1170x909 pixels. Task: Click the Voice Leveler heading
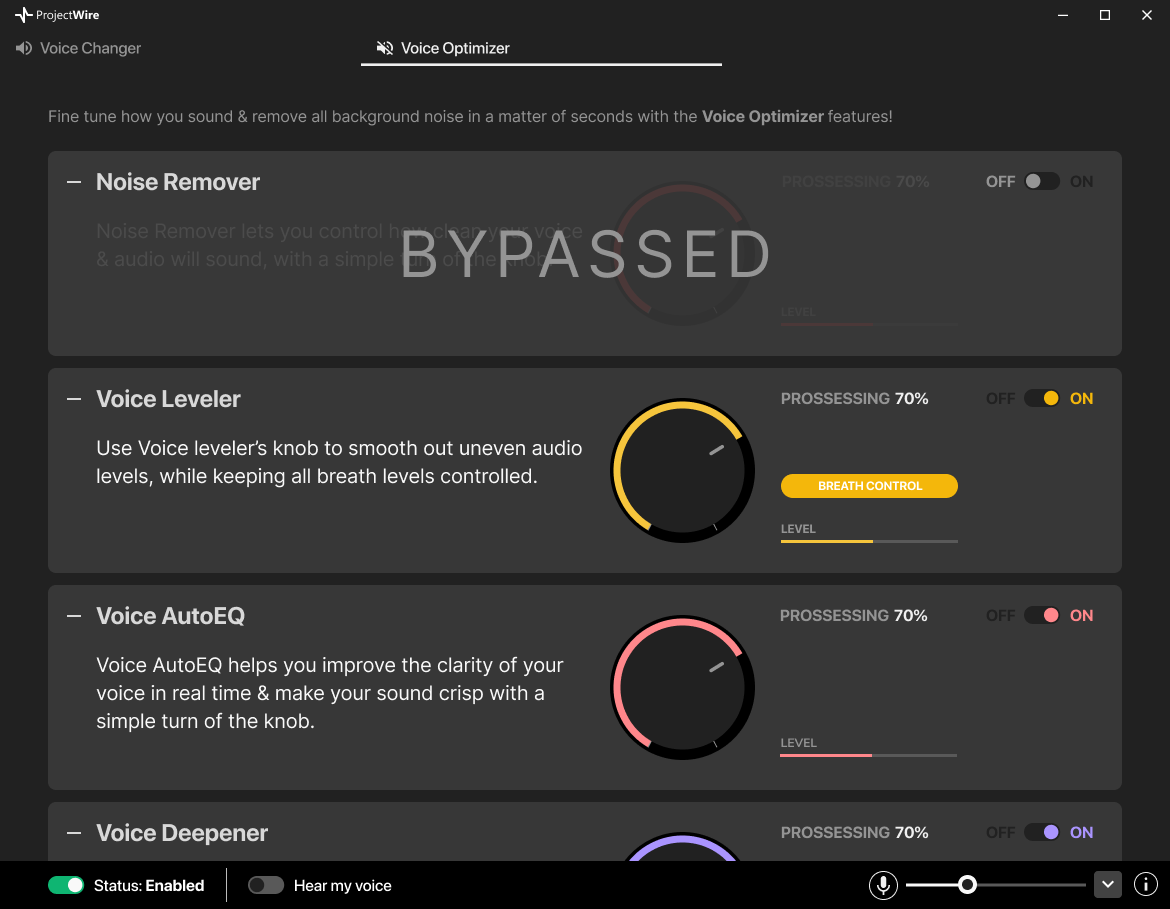168,399
